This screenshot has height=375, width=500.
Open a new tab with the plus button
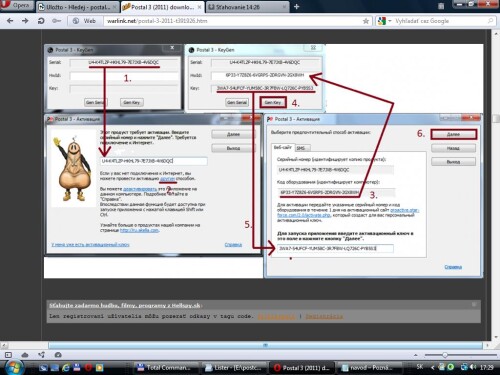pos(296,7)
